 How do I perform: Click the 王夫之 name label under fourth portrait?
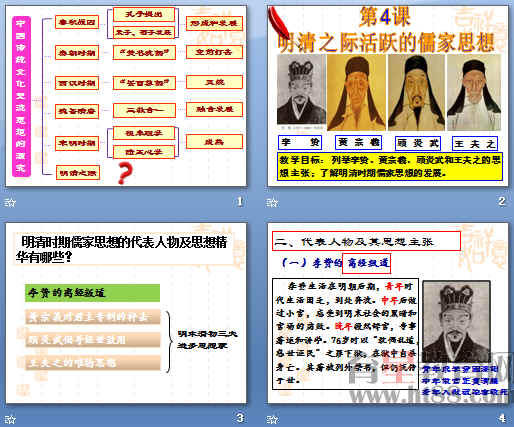coord(475,144)
